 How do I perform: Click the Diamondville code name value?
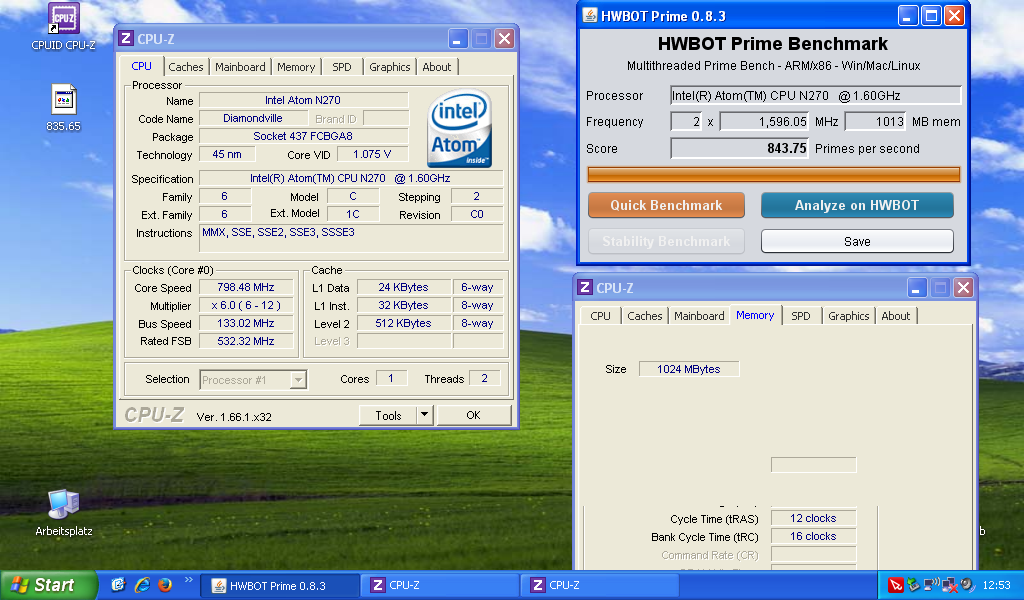253,118
